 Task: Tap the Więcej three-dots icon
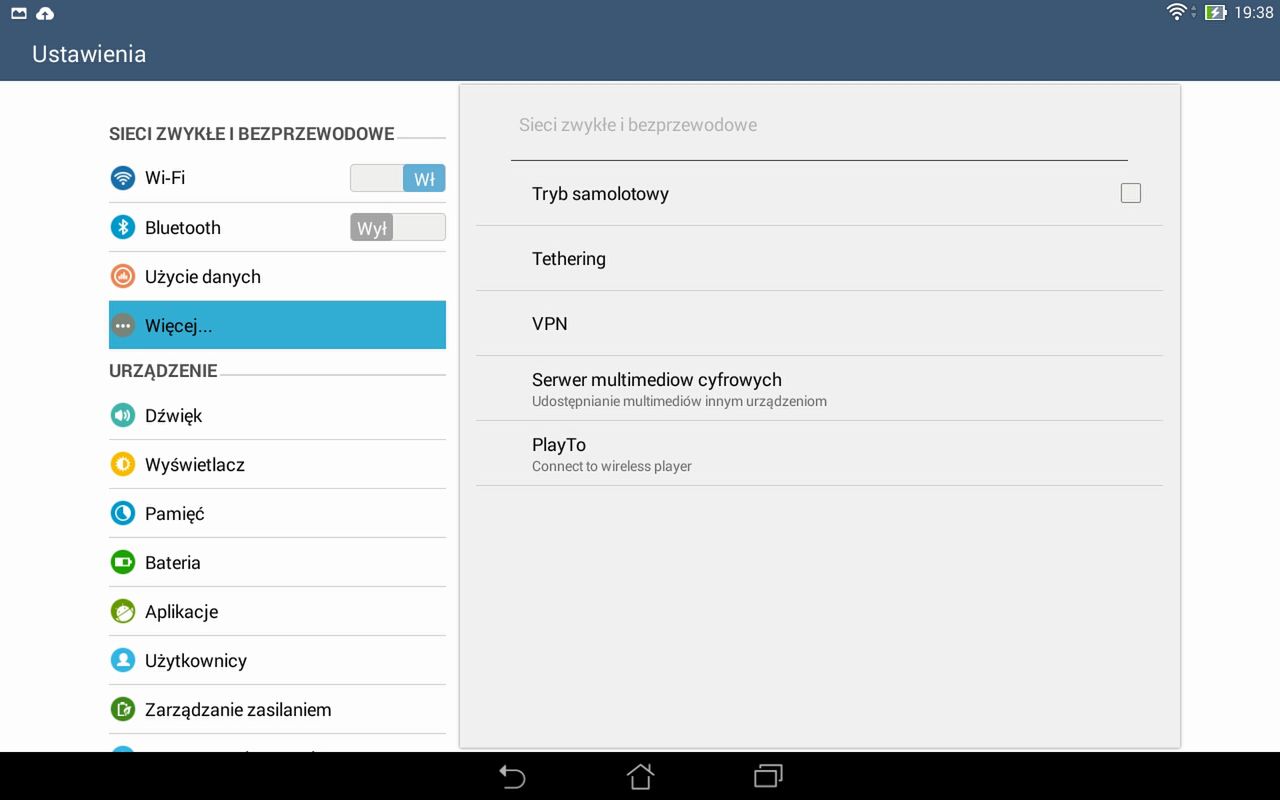coord(123,325)
